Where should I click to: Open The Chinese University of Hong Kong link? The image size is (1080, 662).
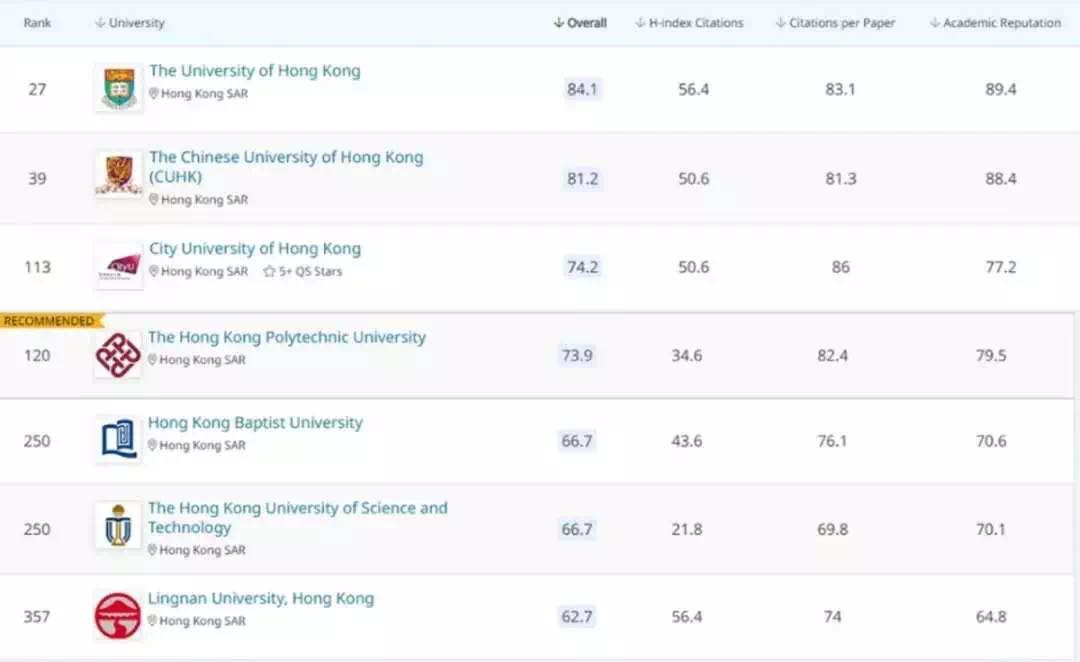point(285,158)
